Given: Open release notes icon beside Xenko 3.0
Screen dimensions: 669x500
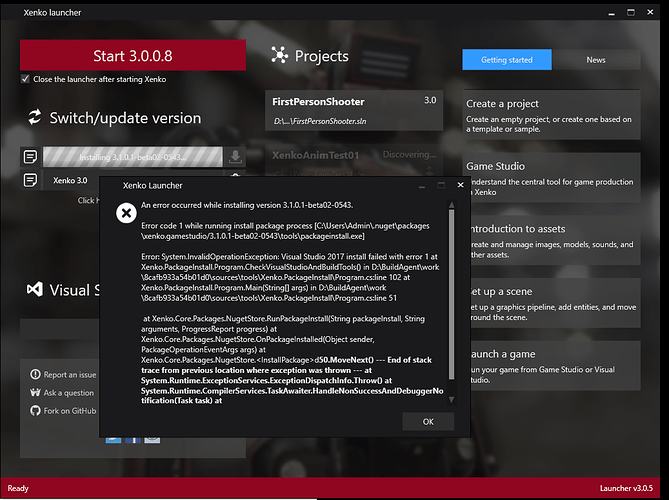Looking at the screenshot, I should point(30,180).
